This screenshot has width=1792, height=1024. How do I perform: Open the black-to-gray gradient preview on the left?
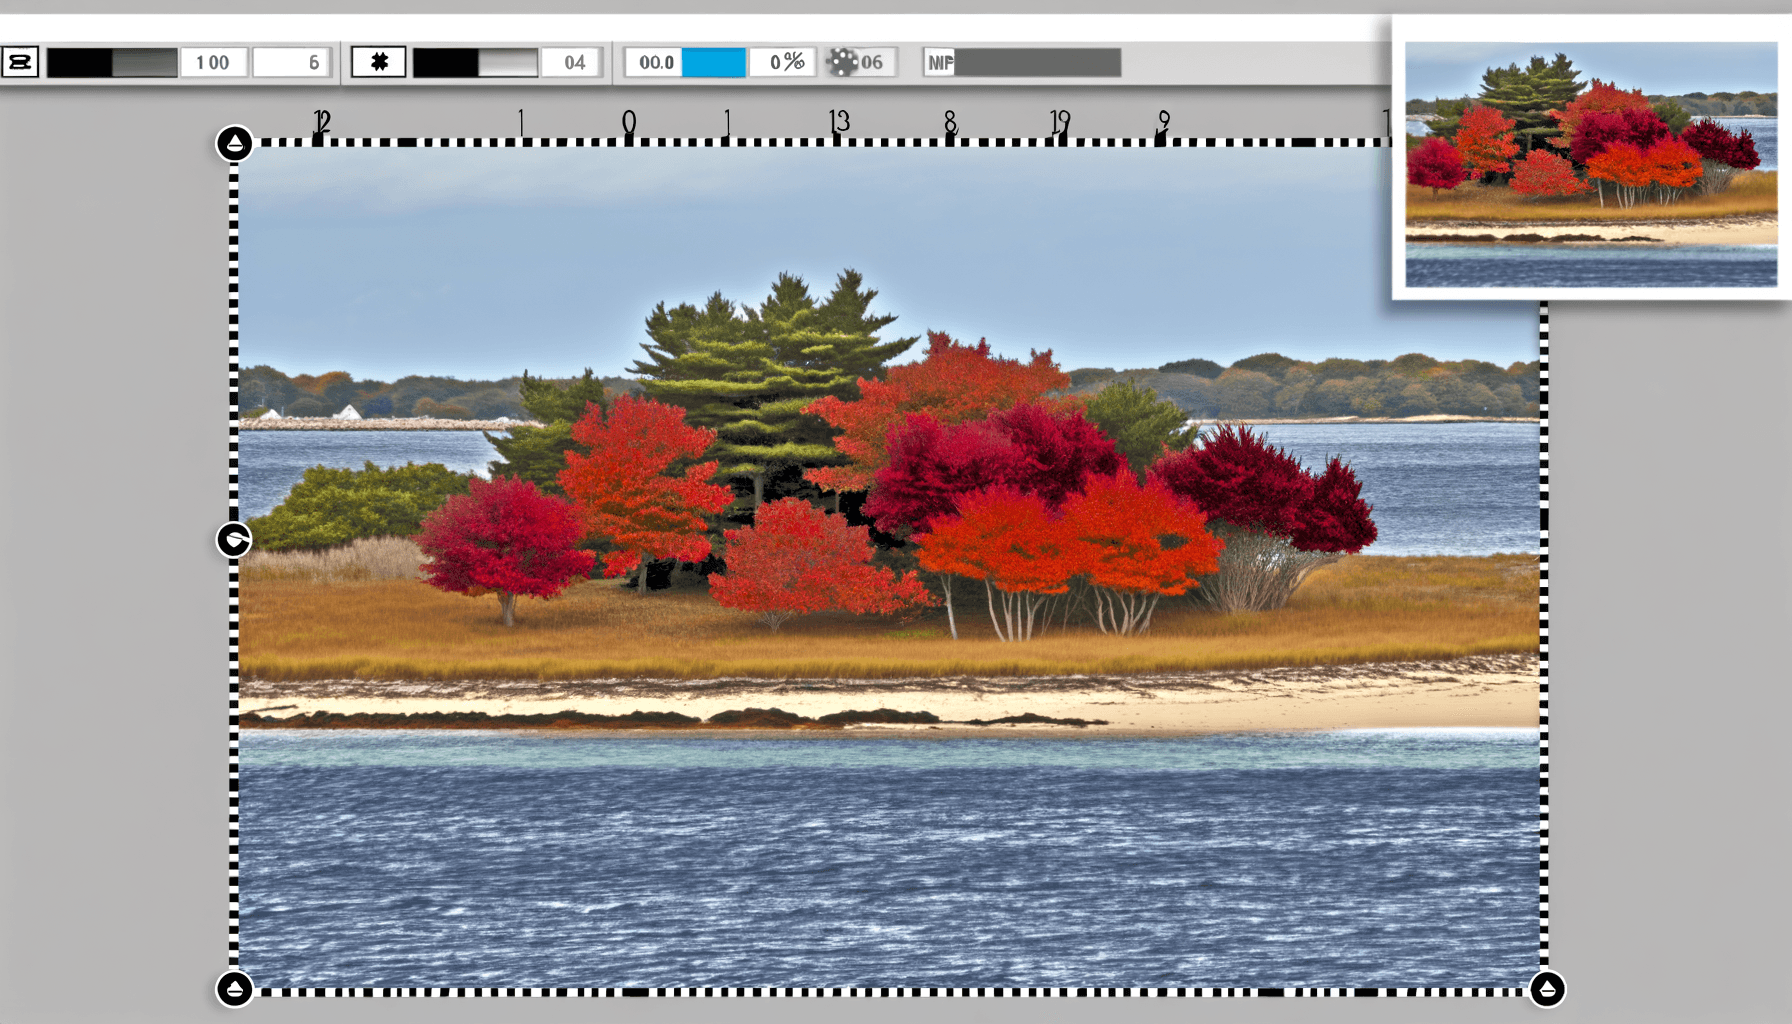(110, 62)
